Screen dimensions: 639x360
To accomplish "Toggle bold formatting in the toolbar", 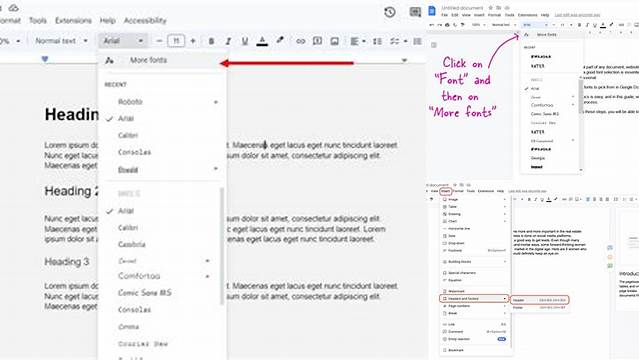I will click(211, 41).
